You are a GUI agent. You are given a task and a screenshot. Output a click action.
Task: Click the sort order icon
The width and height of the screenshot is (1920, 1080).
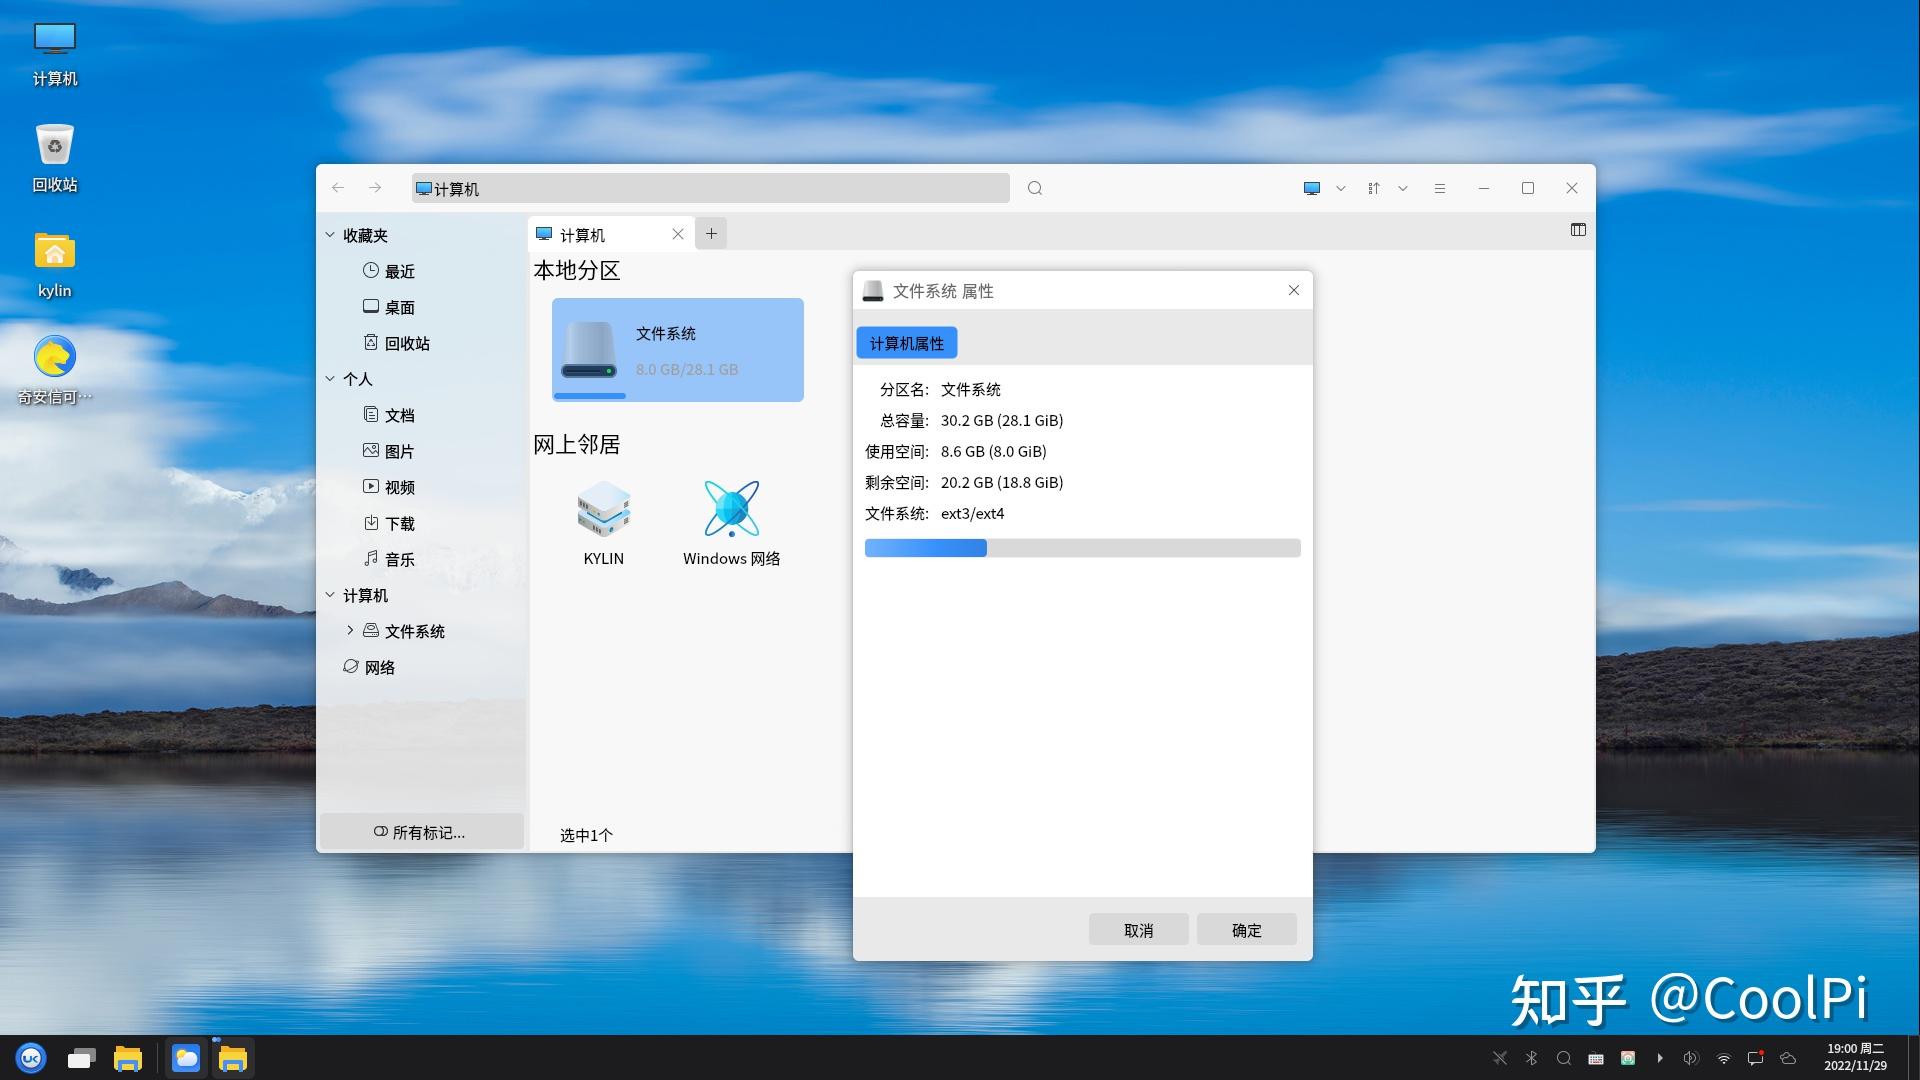point(1374,188)
